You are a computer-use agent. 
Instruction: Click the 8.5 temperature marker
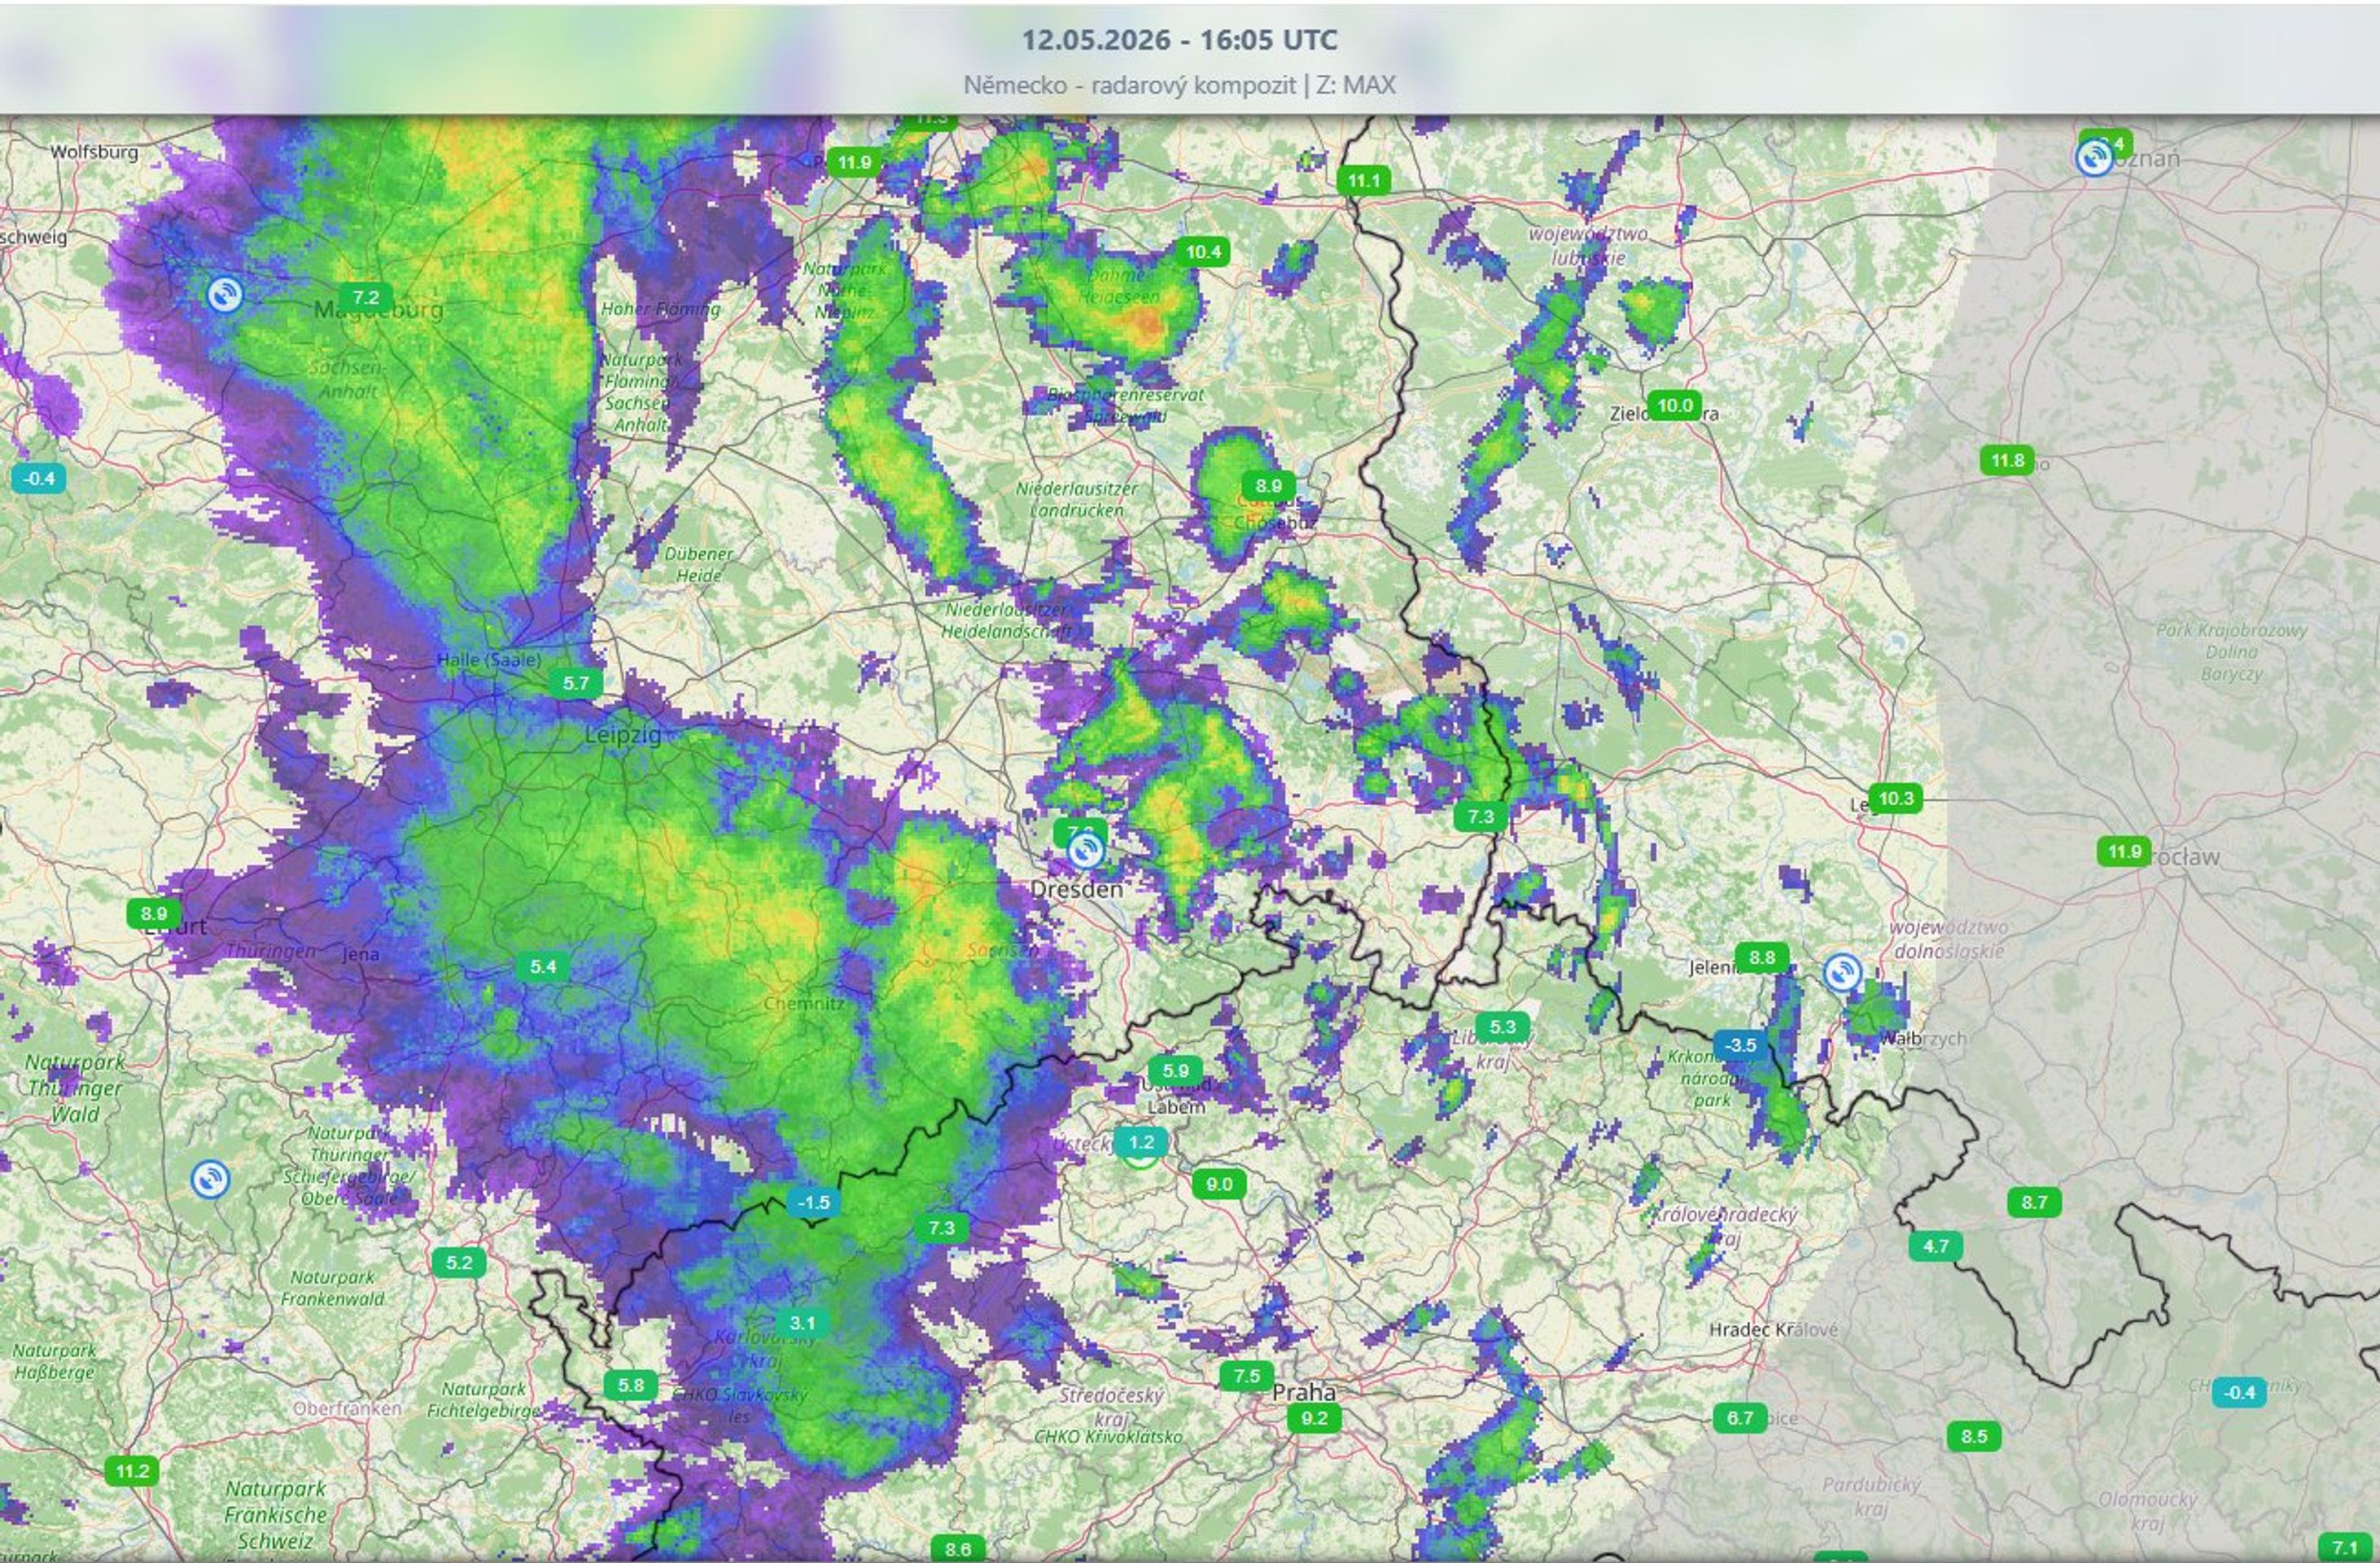(x=1974, y=1437)
